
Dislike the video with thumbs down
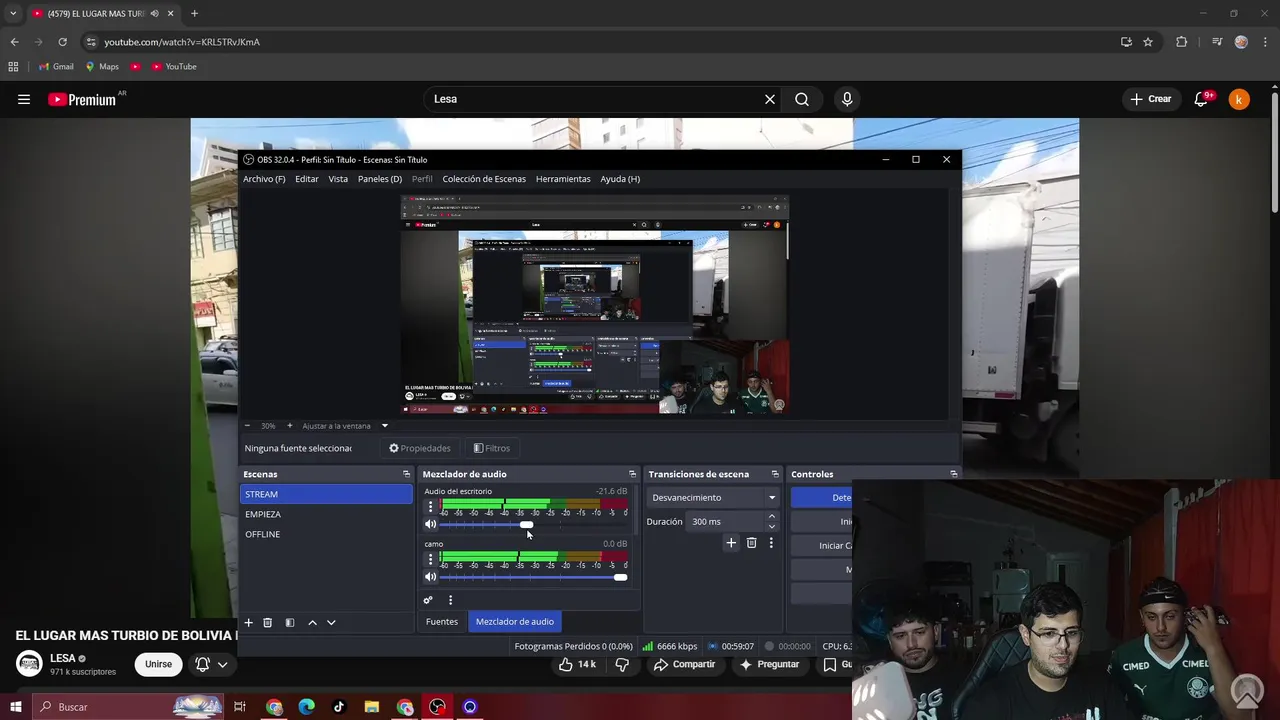coord(622,664)
